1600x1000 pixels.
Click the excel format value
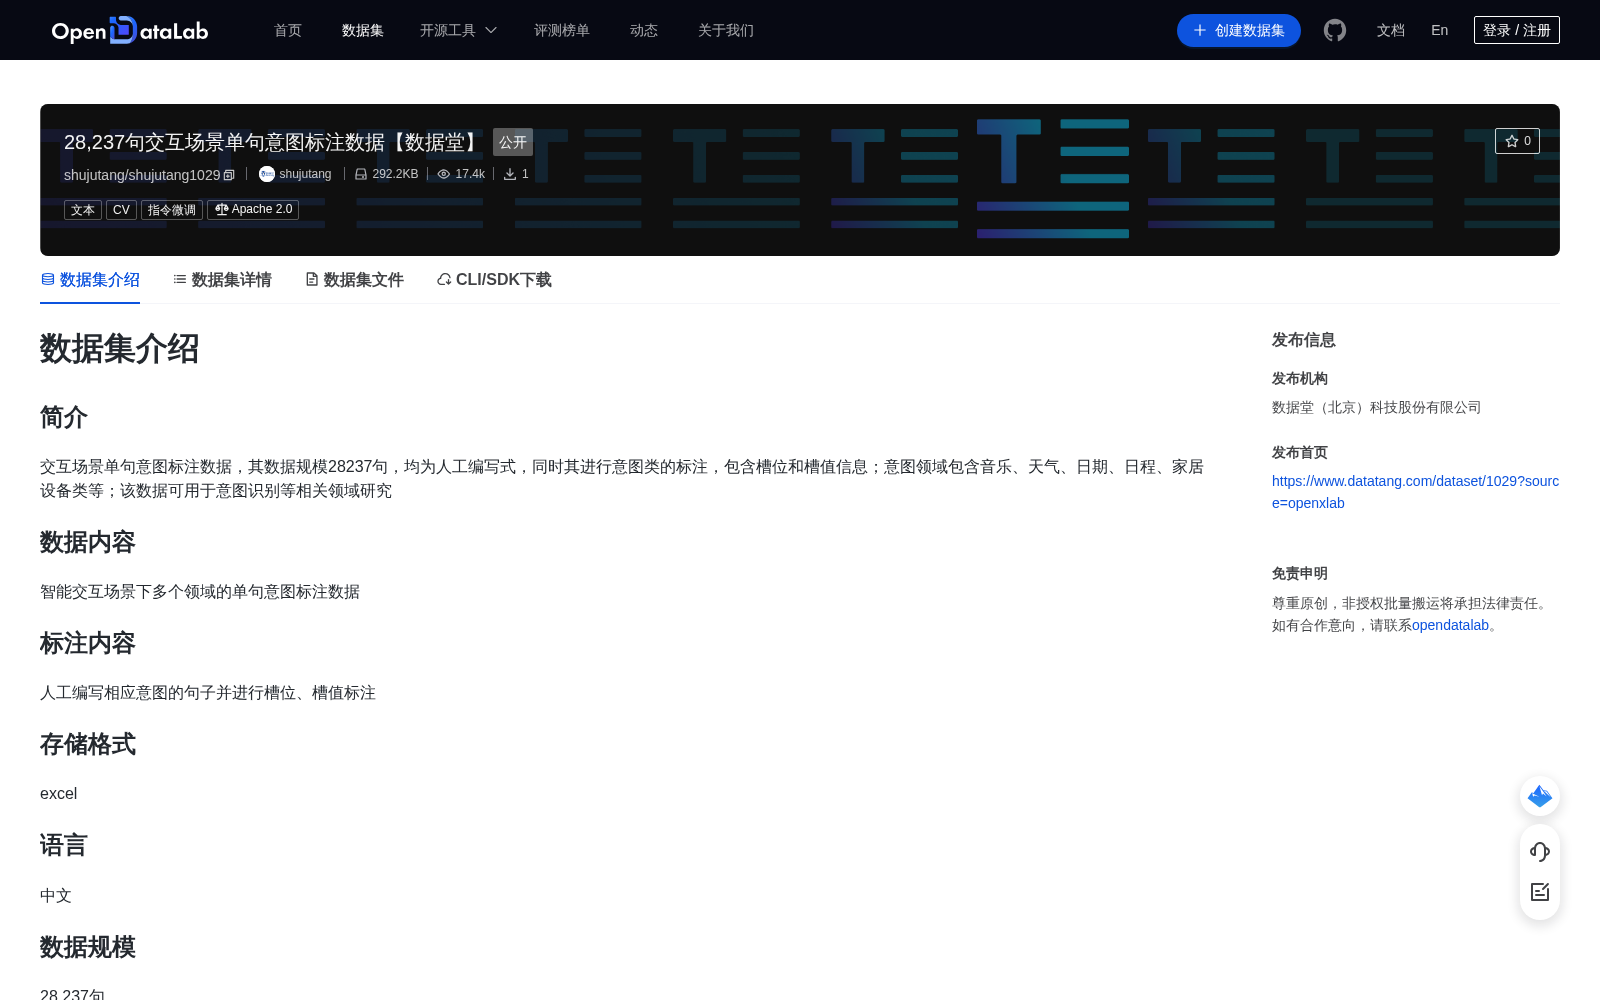[59, 794]
